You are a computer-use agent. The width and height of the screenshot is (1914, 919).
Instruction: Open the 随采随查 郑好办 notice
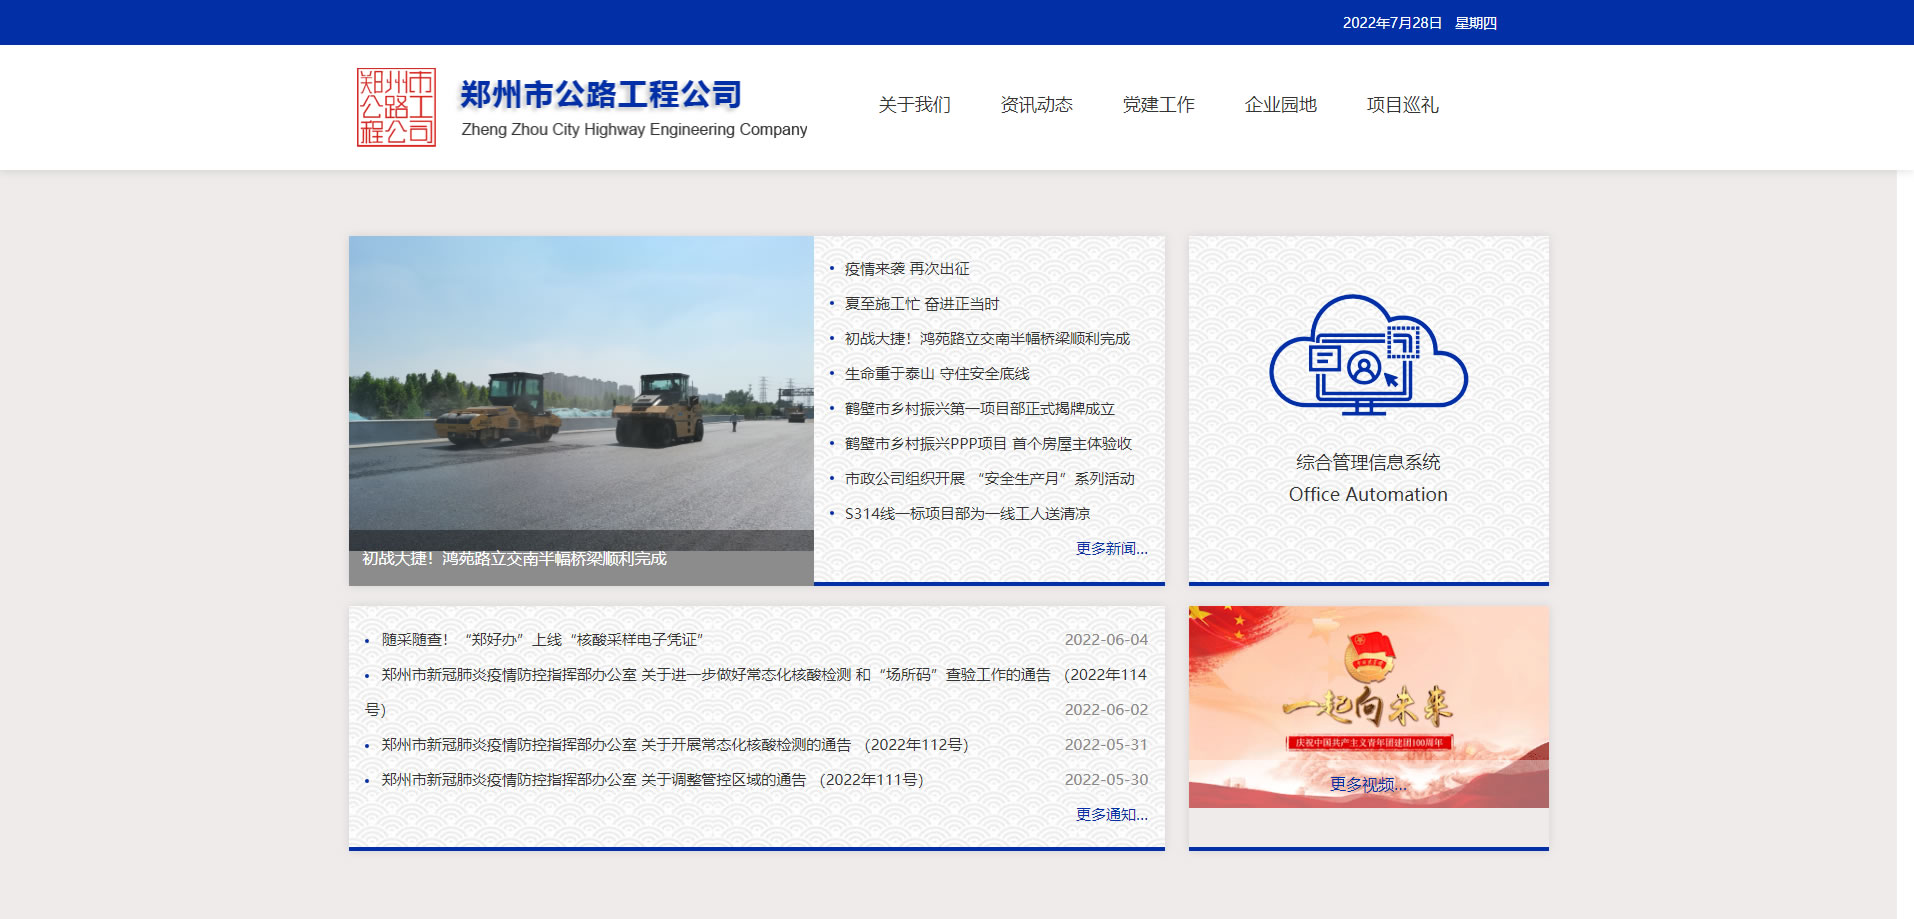[x=542, y=639]
